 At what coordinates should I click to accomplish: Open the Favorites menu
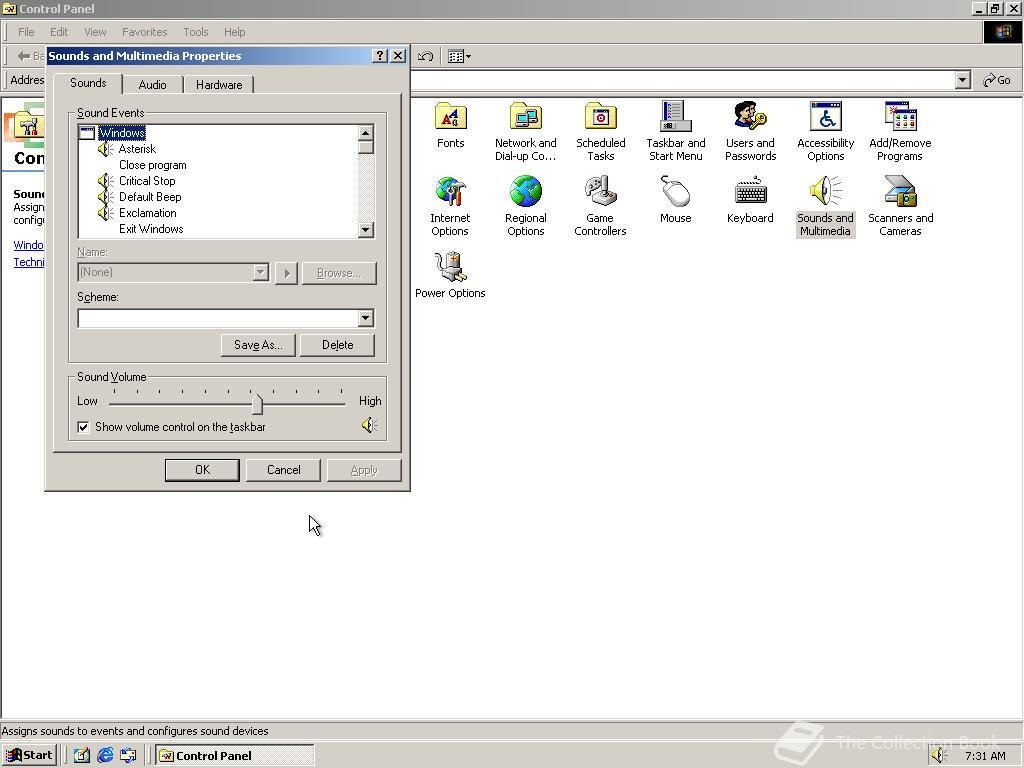(144, 32)
